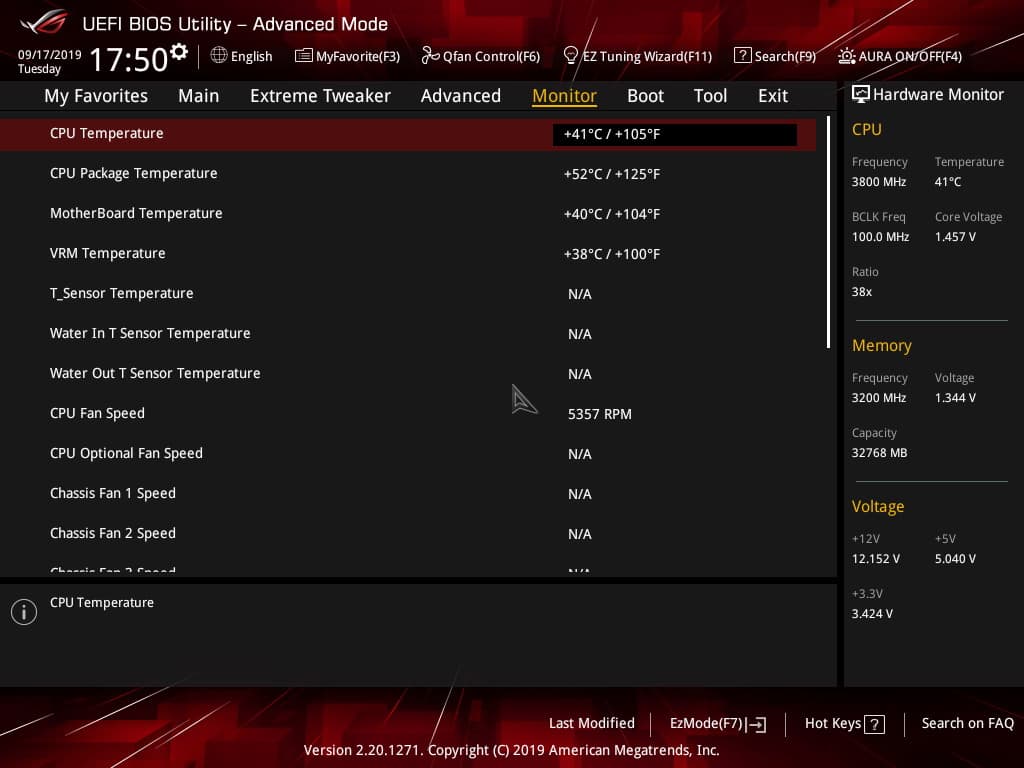Select the Monitor tab
The height and width of the screenshot is (768, 1024).
coord(564,96)
